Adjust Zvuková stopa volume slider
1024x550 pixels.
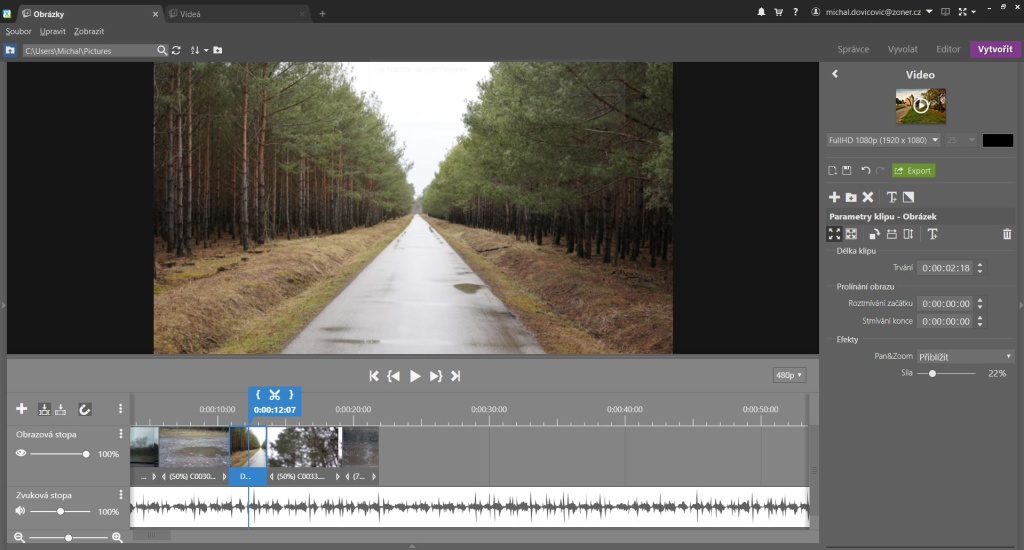(x=59, y=511)
